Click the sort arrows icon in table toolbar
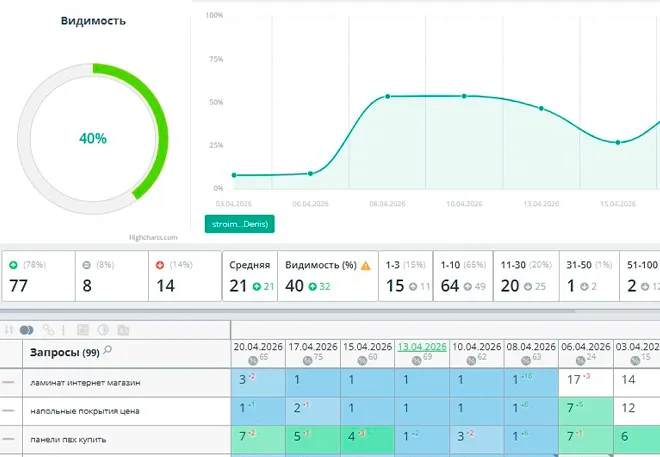Image resolution: width=660 pixels, height=457 pixels. pos(10,328)
